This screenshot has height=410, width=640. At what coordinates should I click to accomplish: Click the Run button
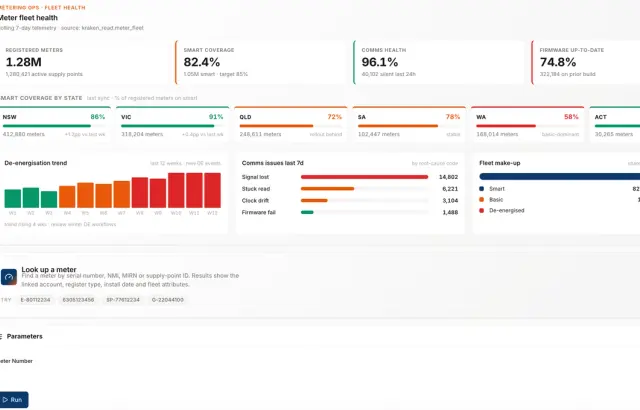(x=13, y=399)
